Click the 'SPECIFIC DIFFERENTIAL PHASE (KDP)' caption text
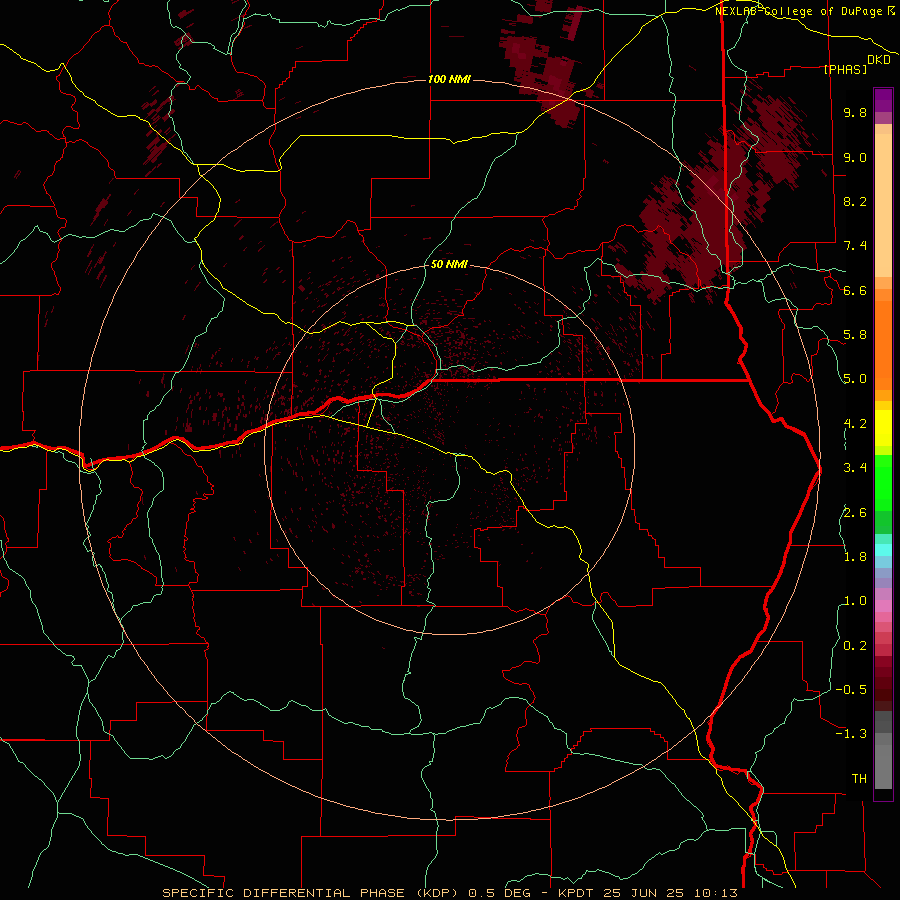The height and width of the screenshot is (900, 900). 311,893
